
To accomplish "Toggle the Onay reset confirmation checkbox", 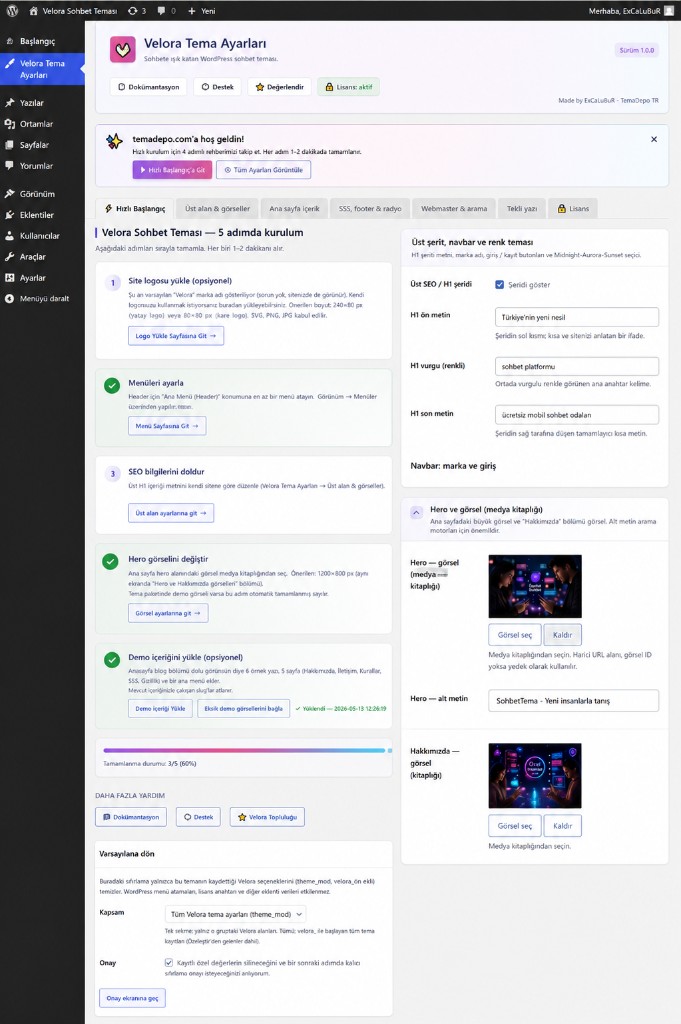I will [x=168, y=963].
